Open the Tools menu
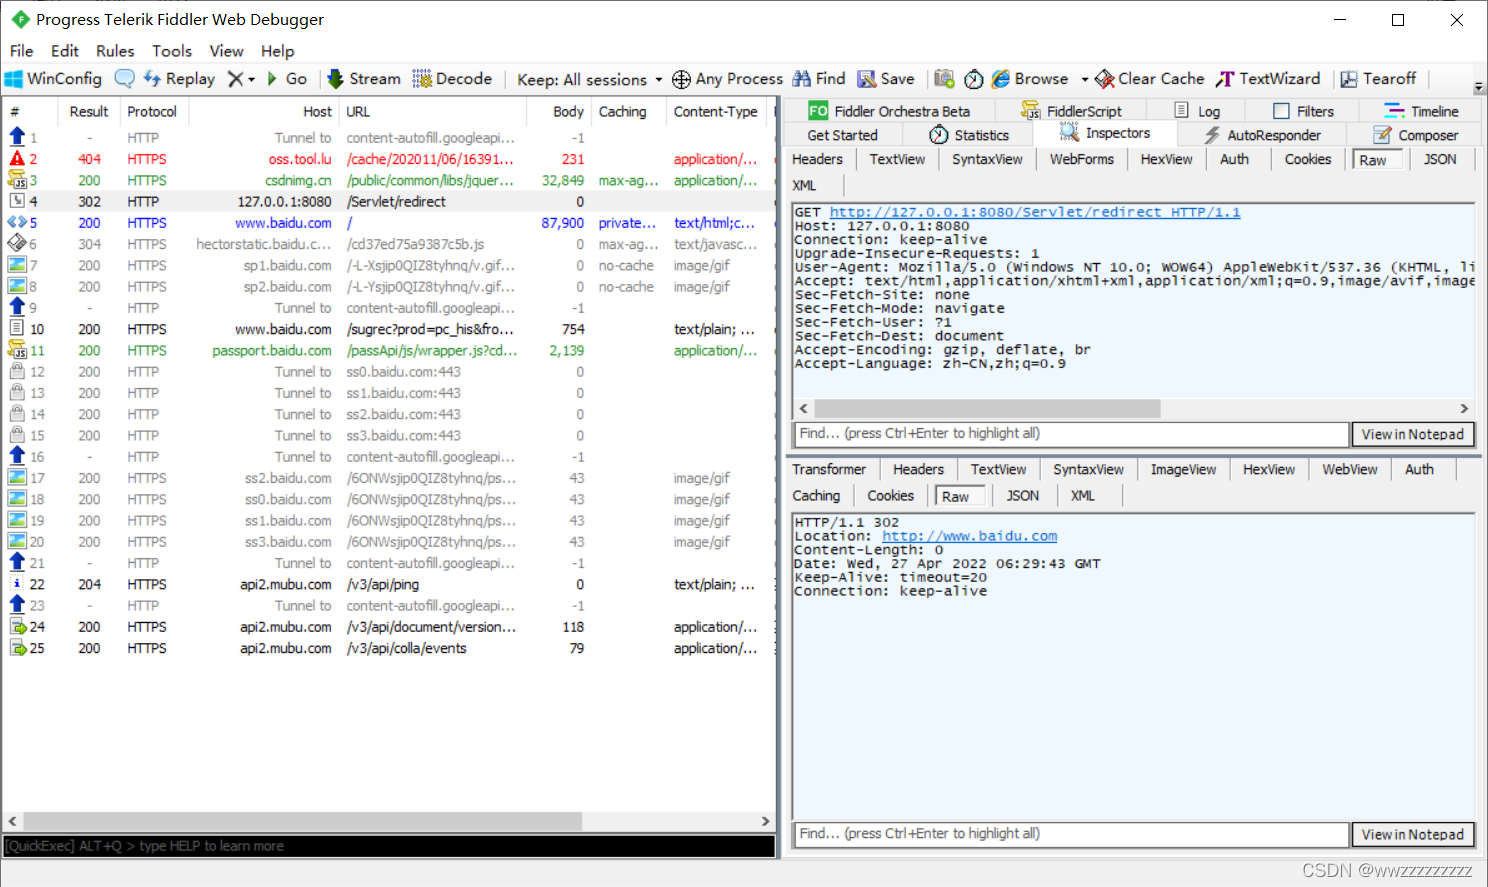 point(172,51)
